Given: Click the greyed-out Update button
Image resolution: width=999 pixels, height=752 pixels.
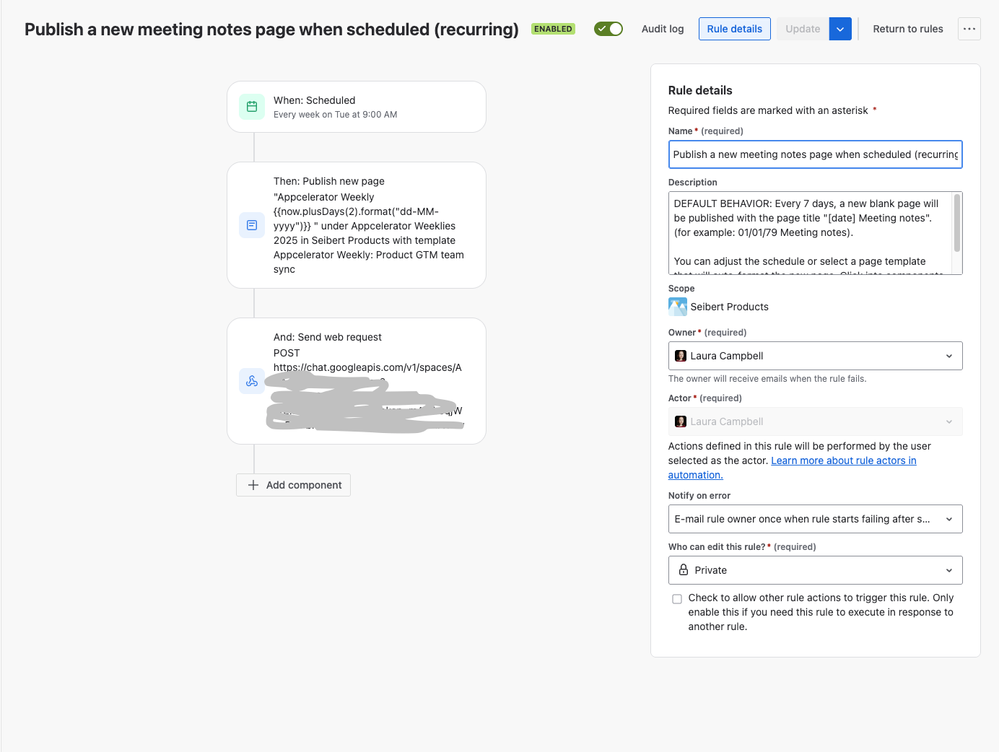Looking at the screenshot, I should [x=802, y=29].
